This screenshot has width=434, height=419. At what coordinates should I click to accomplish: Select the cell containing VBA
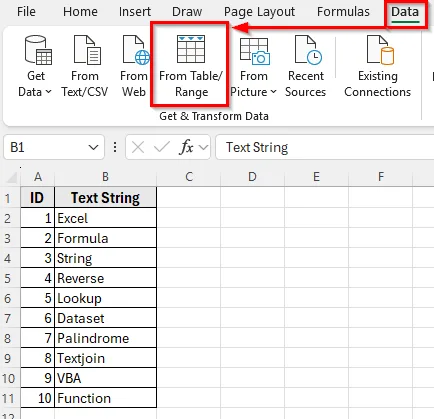click(x=105, y=378)
